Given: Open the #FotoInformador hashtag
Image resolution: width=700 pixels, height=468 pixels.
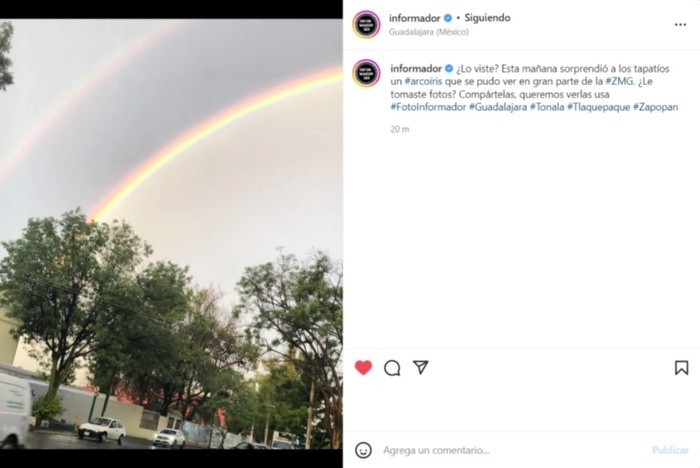Looking at the screenshot, I should [x=428, y=107].
